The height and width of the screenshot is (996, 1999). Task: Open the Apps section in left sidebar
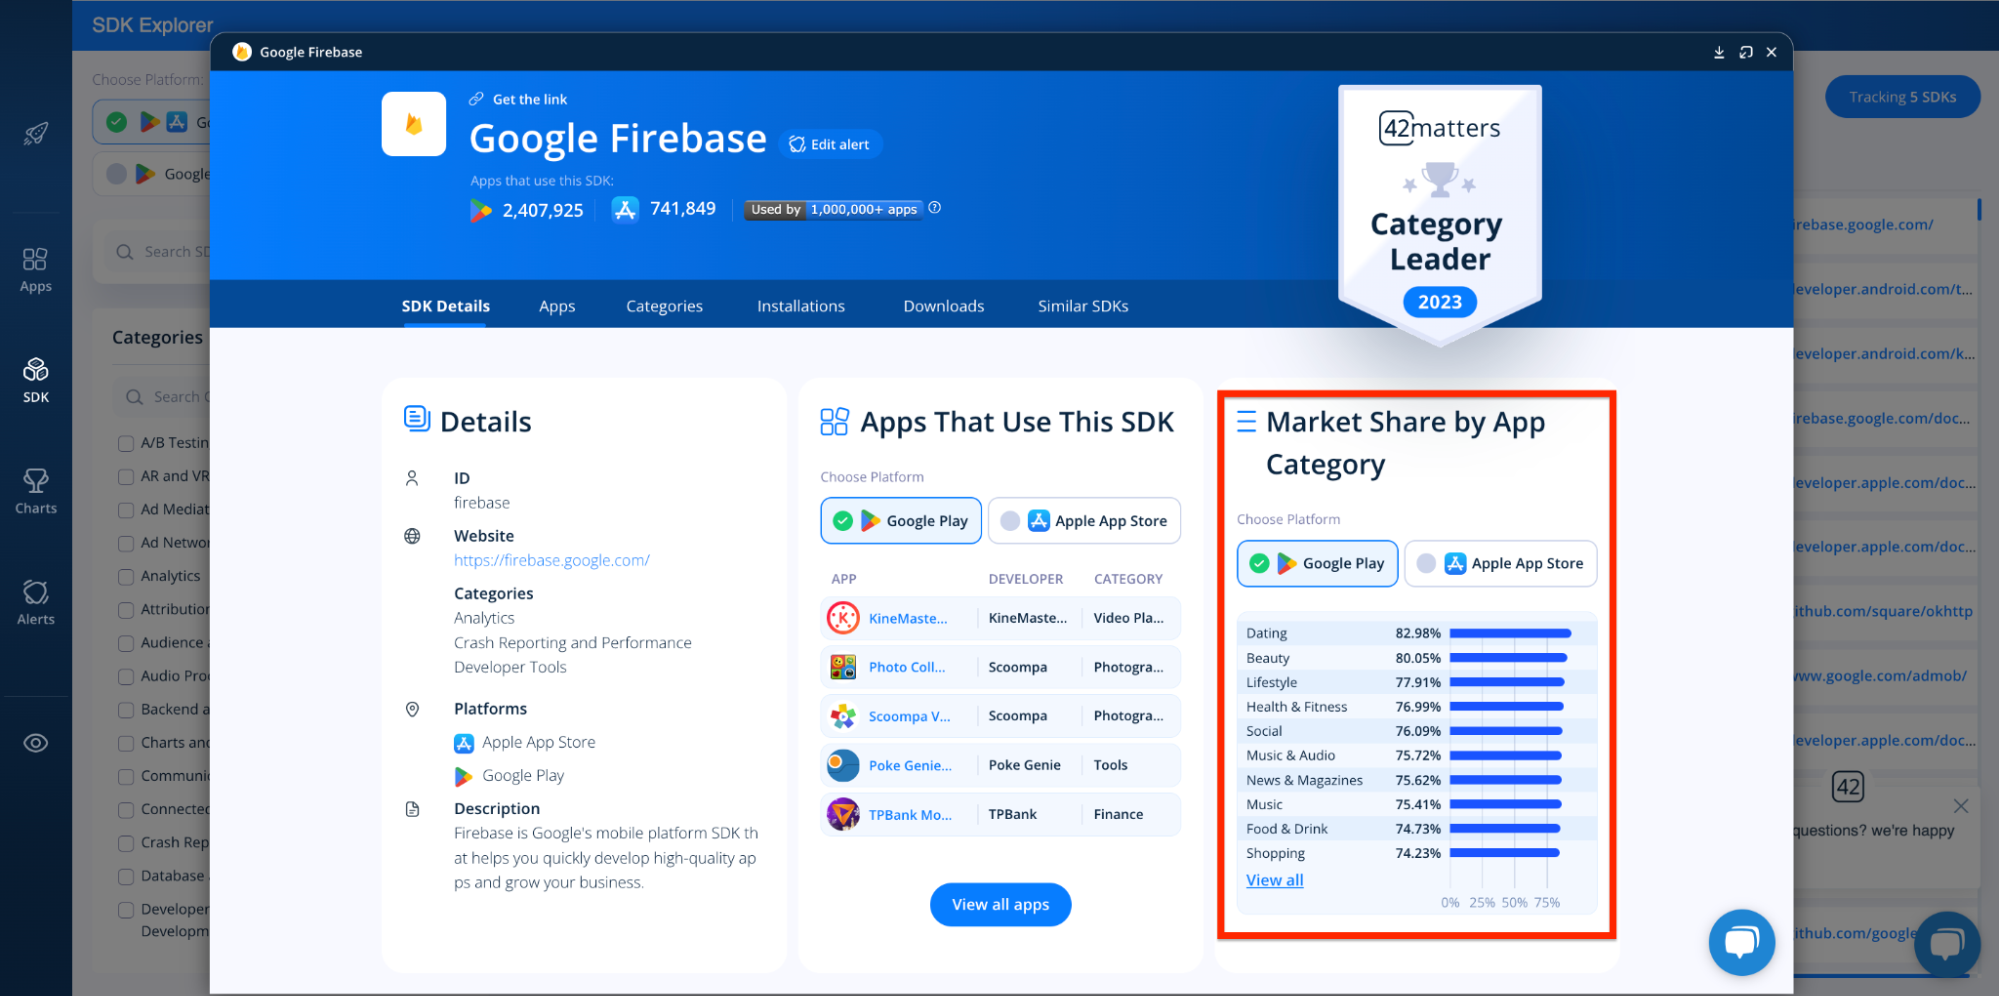[x=35, y=270]
